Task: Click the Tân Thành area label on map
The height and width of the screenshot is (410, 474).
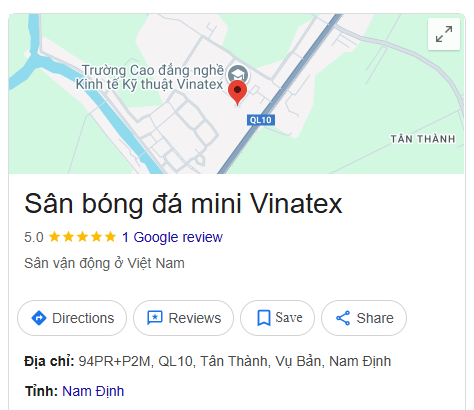Action: (x=423, y=139)
